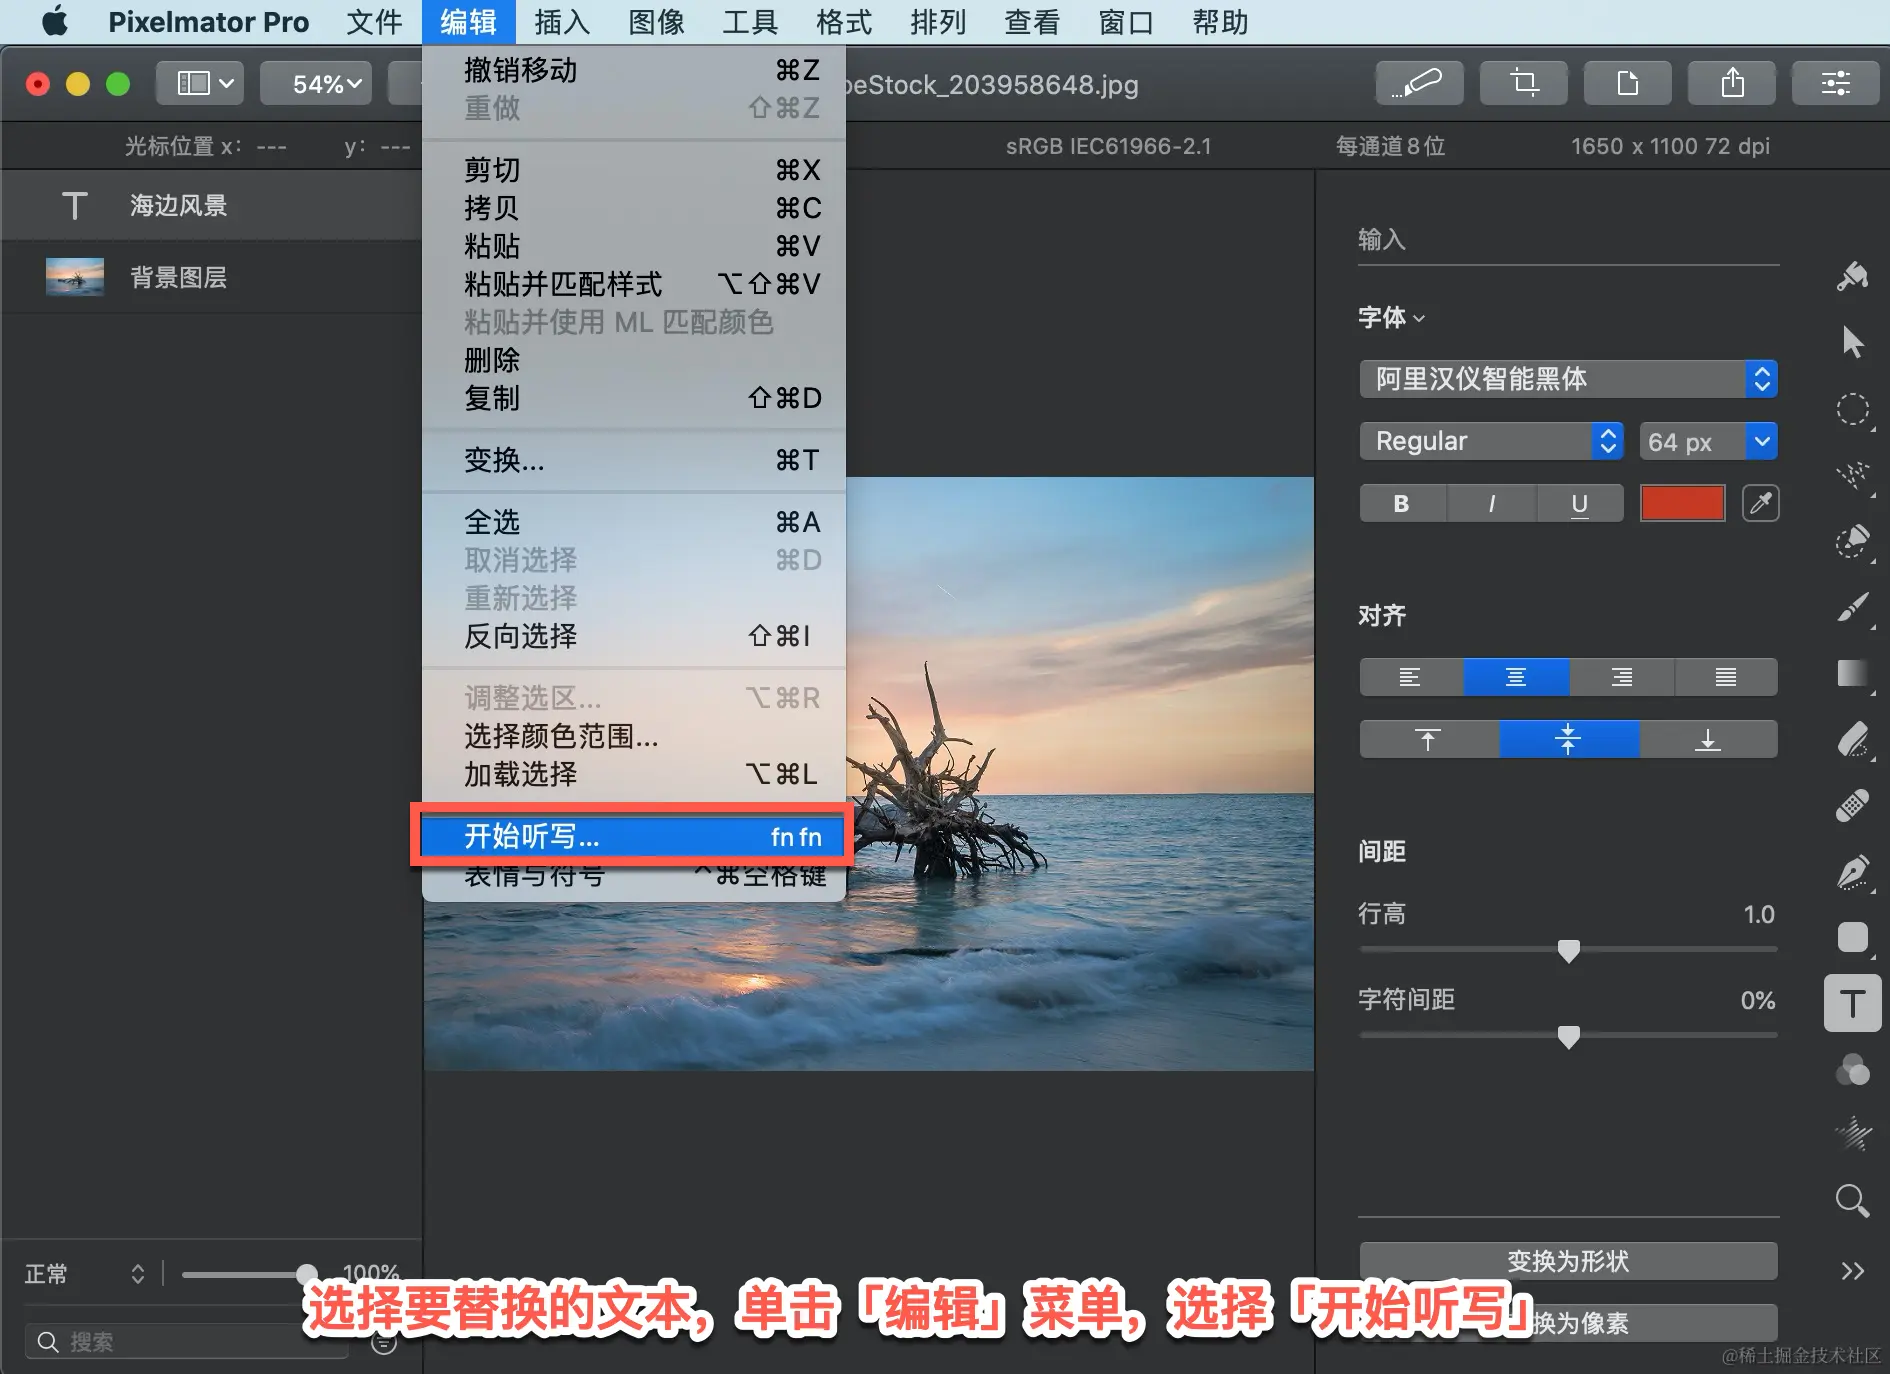Viewport: 1890px width, 1374px height.
Task: Select the Paint brush tool
Action: (x=1852, y=607)
